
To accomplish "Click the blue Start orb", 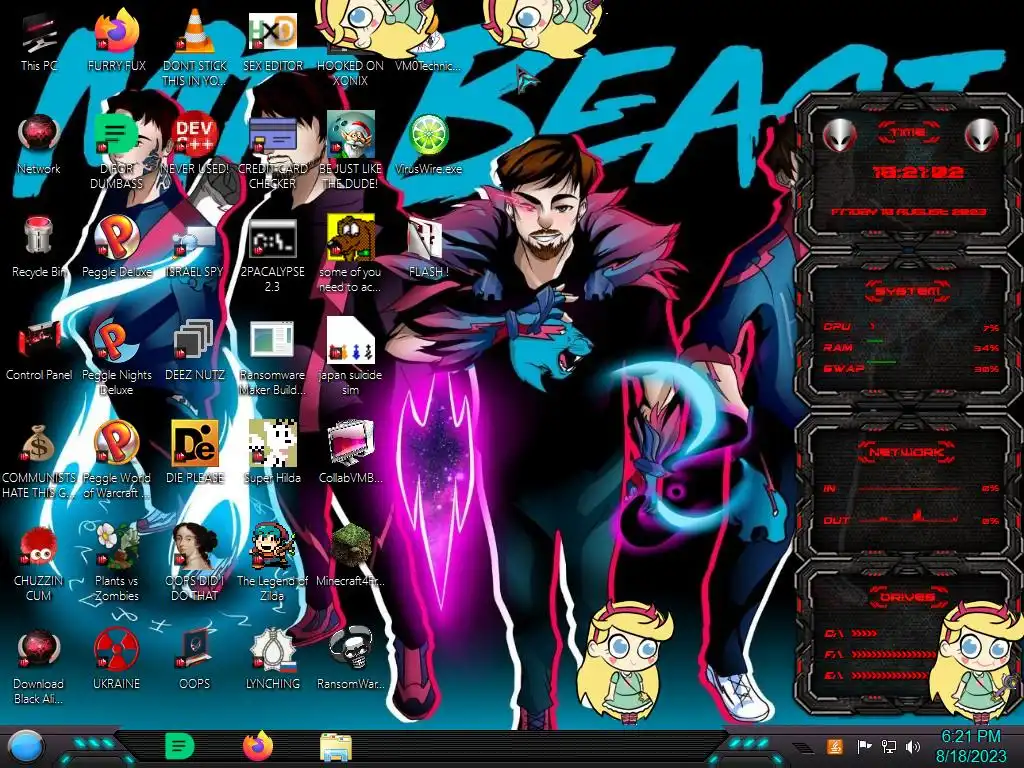I will click(26, 747).
